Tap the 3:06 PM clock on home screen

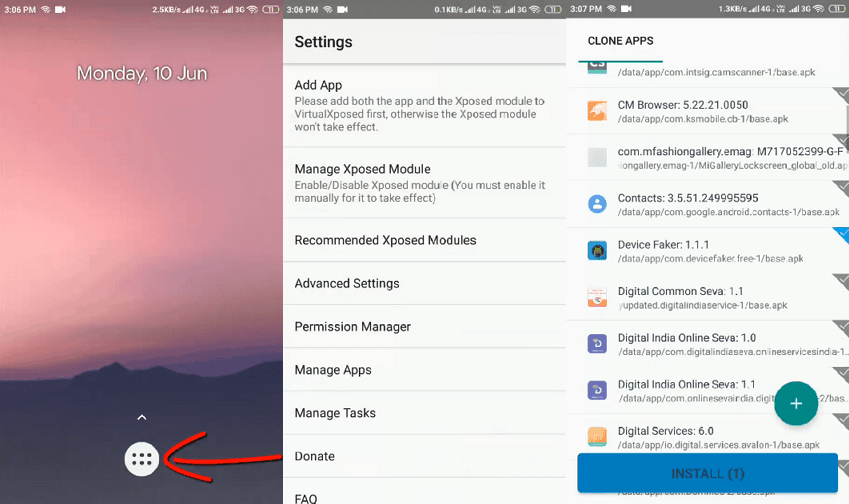pos(20,9)
